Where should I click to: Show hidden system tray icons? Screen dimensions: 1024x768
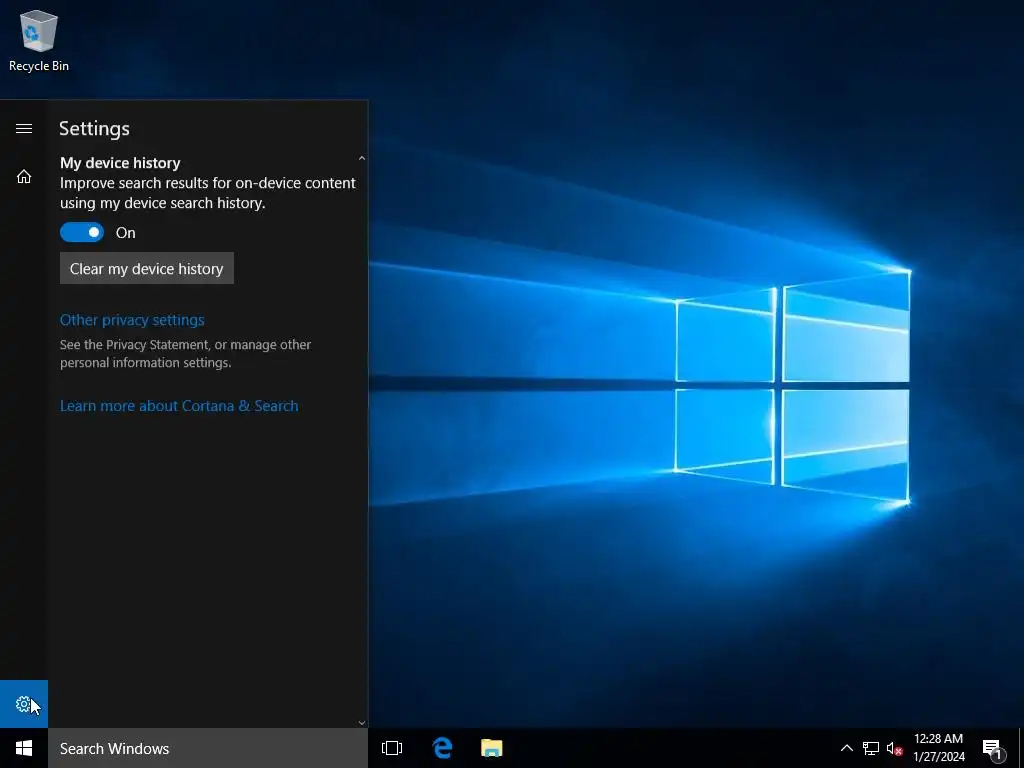846,748
